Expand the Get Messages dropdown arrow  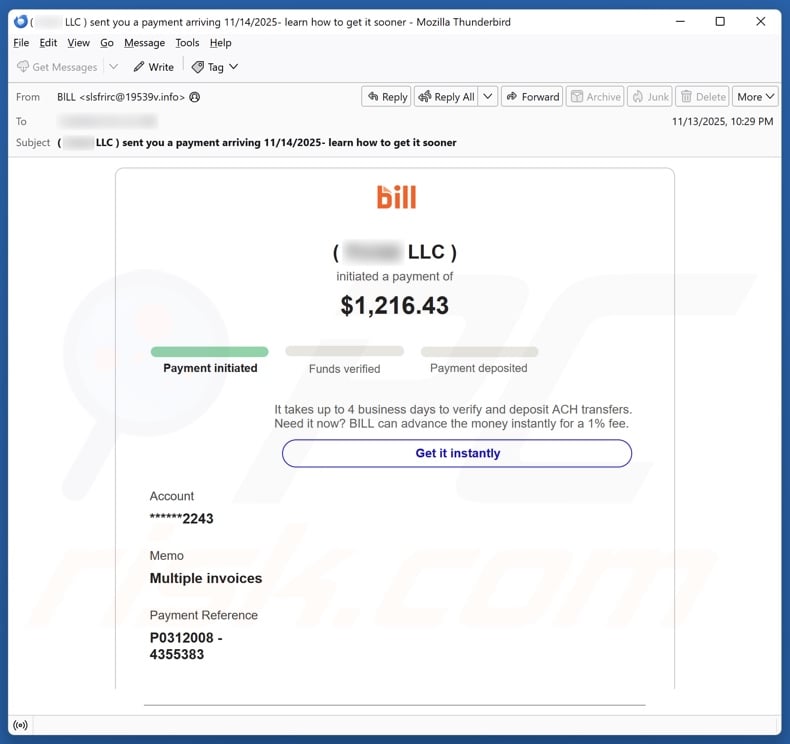coord(114,66)
